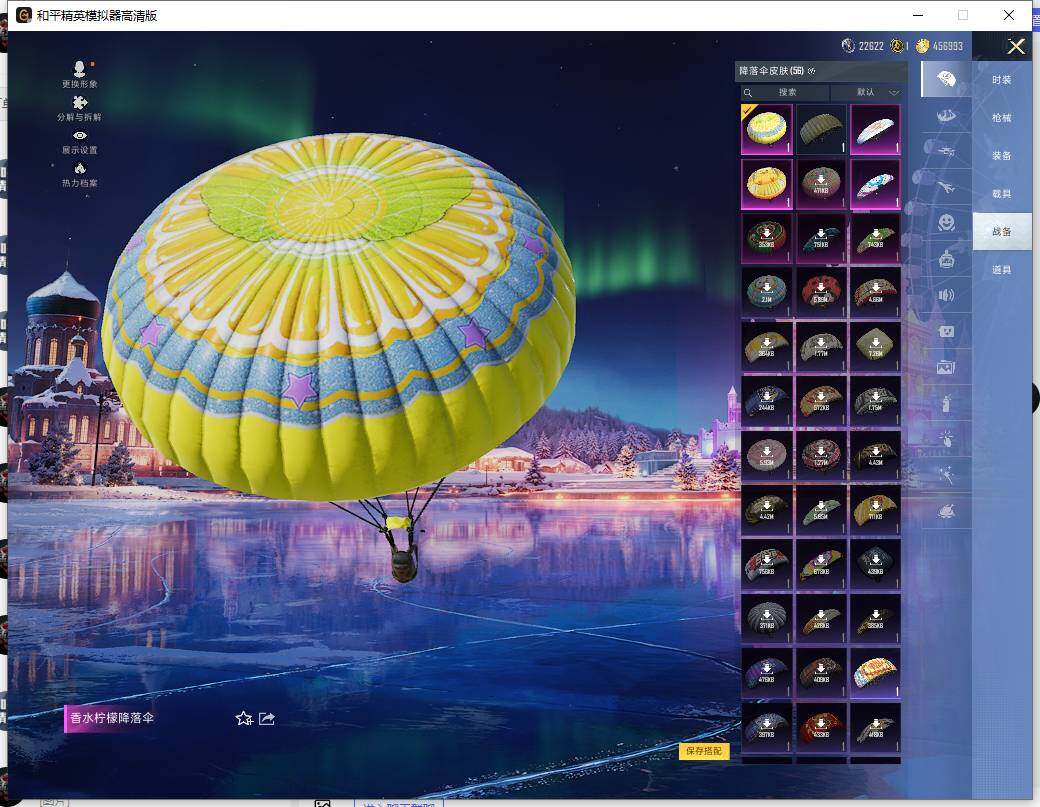This screenshot has height=807, width=1040.
Task: Download the red parachute labeled 5.89M
Action: click(x=820, y=292)
